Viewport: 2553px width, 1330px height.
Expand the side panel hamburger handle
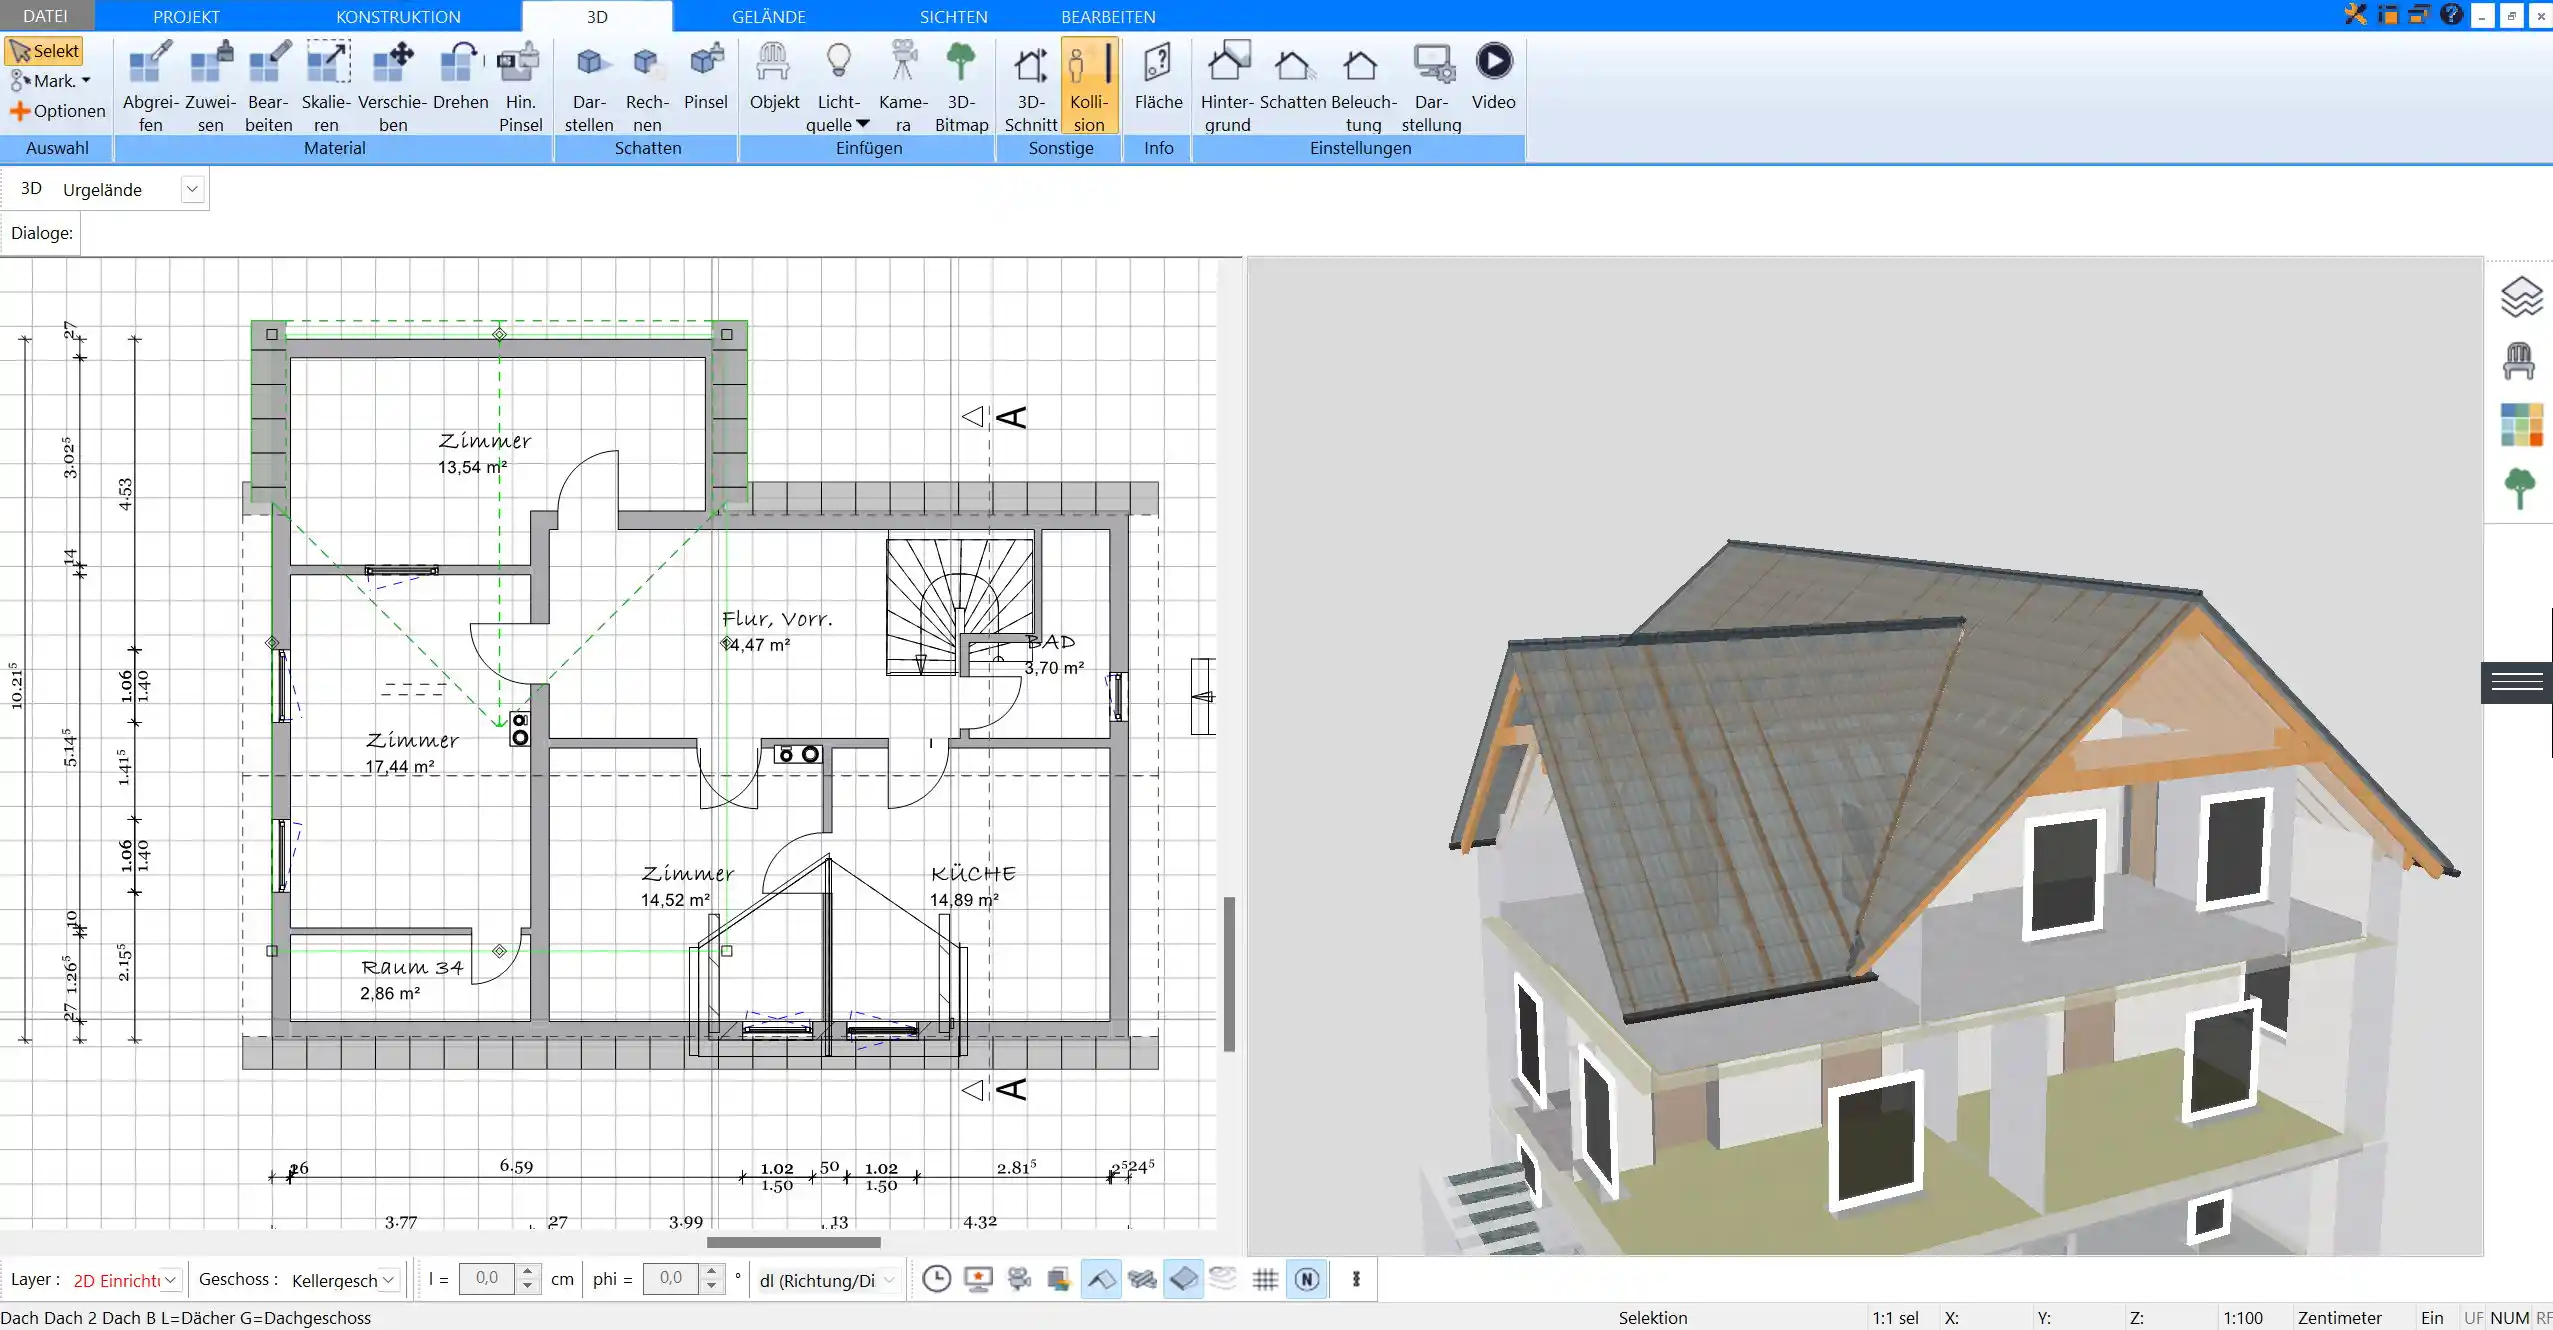pos(2517,682)
